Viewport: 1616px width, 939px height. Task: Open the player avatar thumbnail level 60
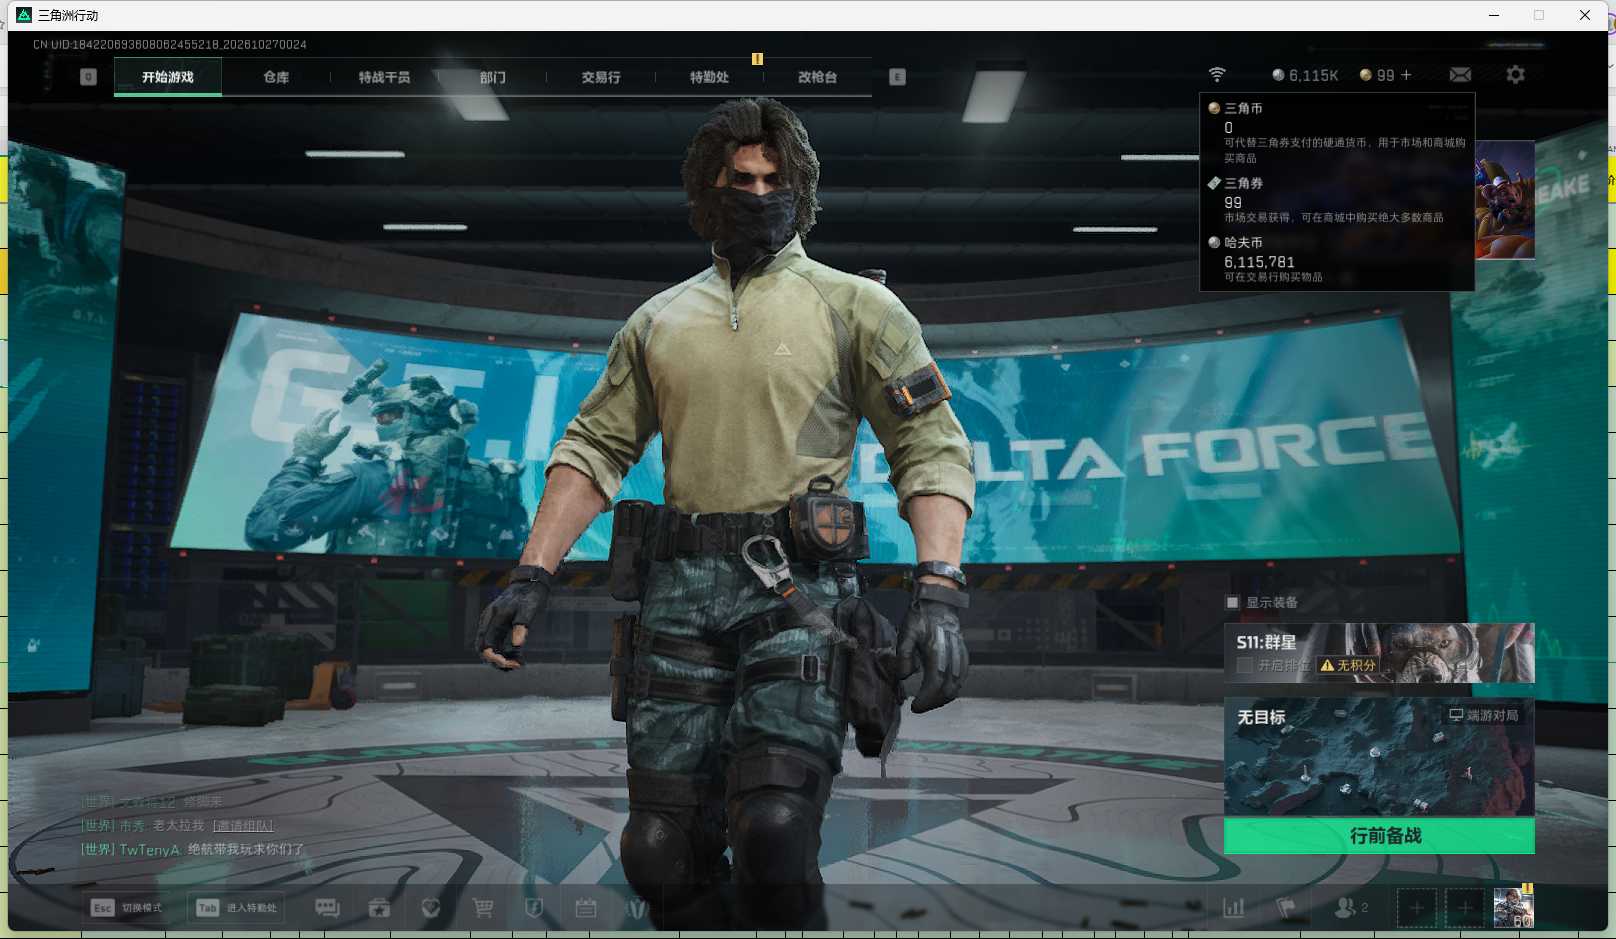1513,908
